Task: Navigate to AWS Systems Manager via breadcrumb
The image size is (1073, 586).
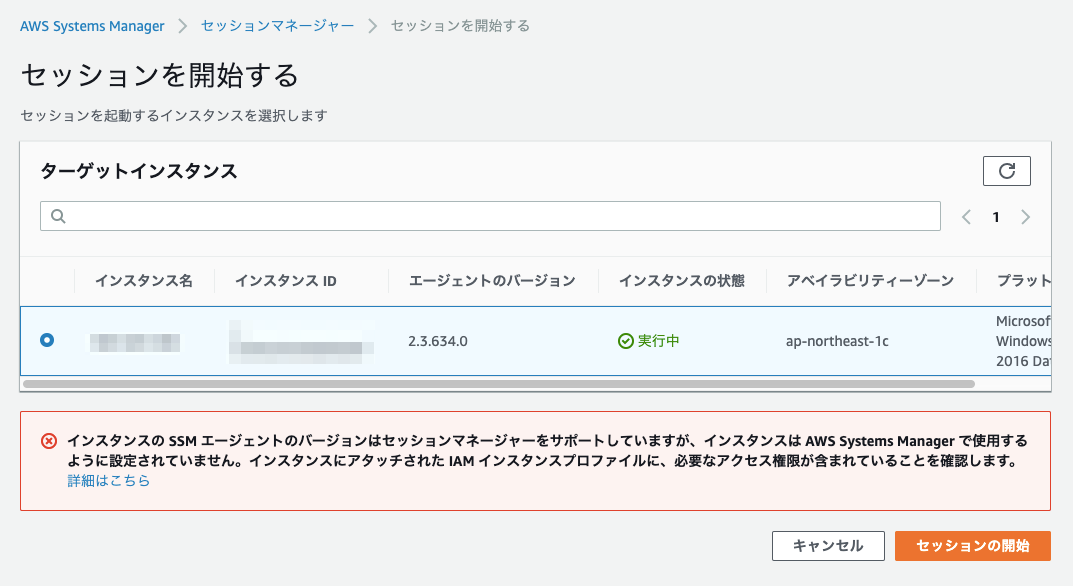Action: (92, 26)
